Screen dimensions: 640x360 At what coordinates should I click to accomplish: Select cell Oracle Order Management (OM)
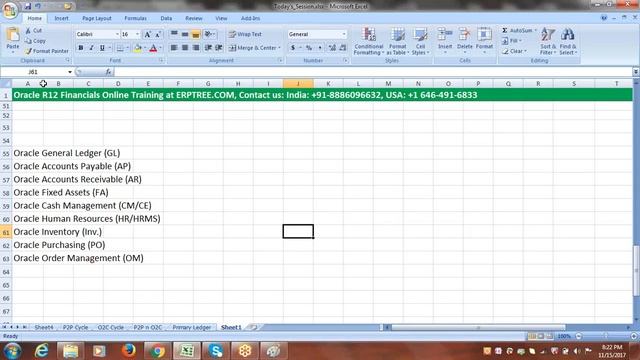78,258
